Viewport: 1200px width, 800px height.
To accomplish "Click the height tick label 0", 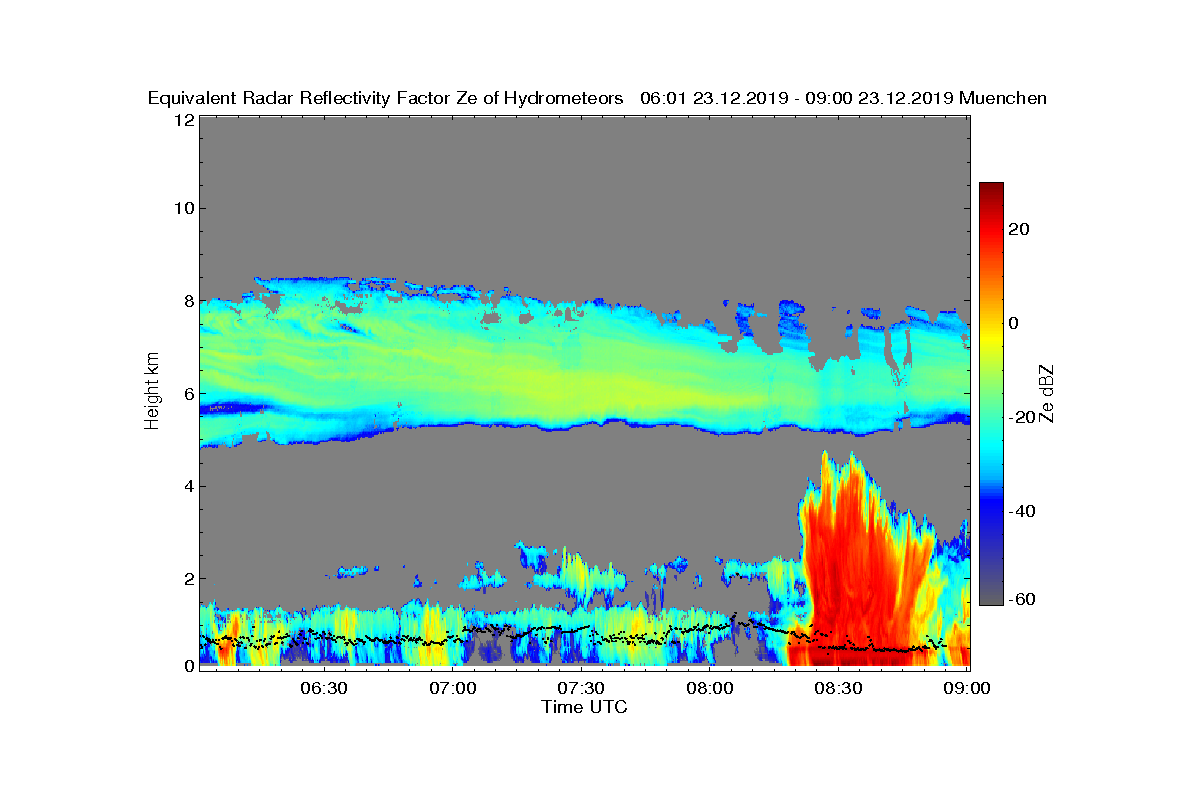I will (188, 665).
